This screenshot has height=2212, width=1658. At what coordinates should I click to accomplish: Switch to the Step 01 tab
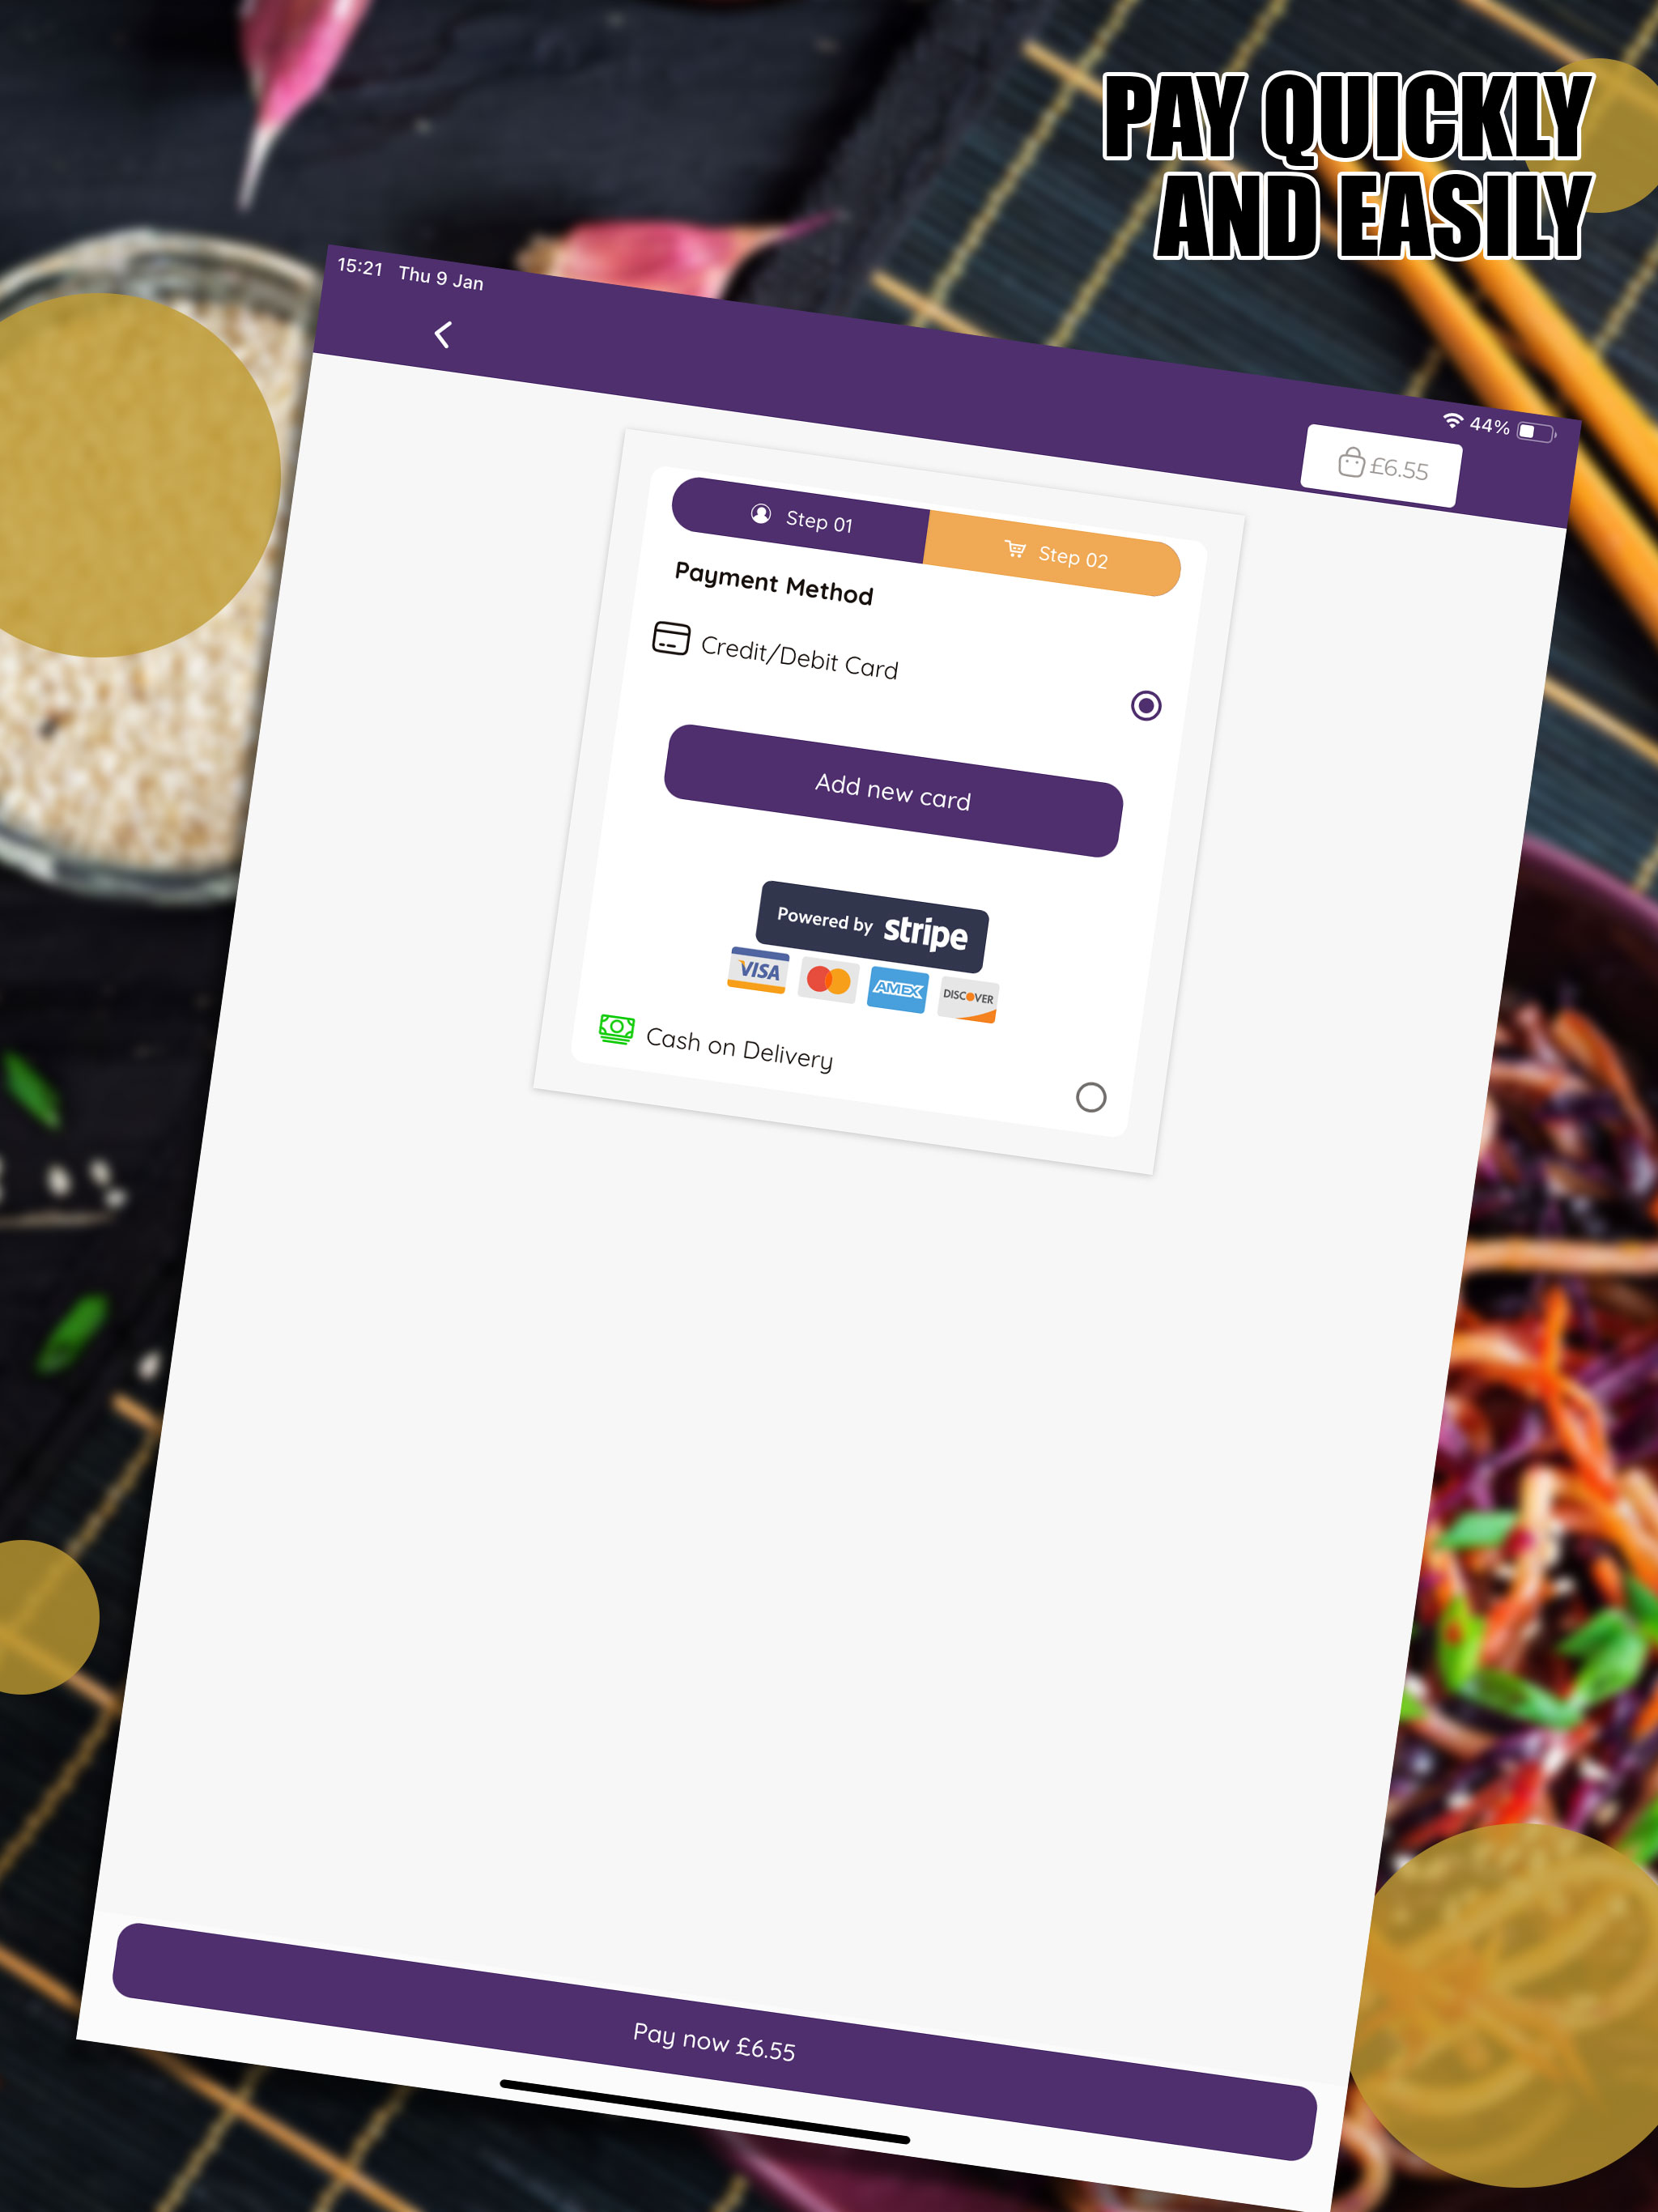tap(800, 519)
